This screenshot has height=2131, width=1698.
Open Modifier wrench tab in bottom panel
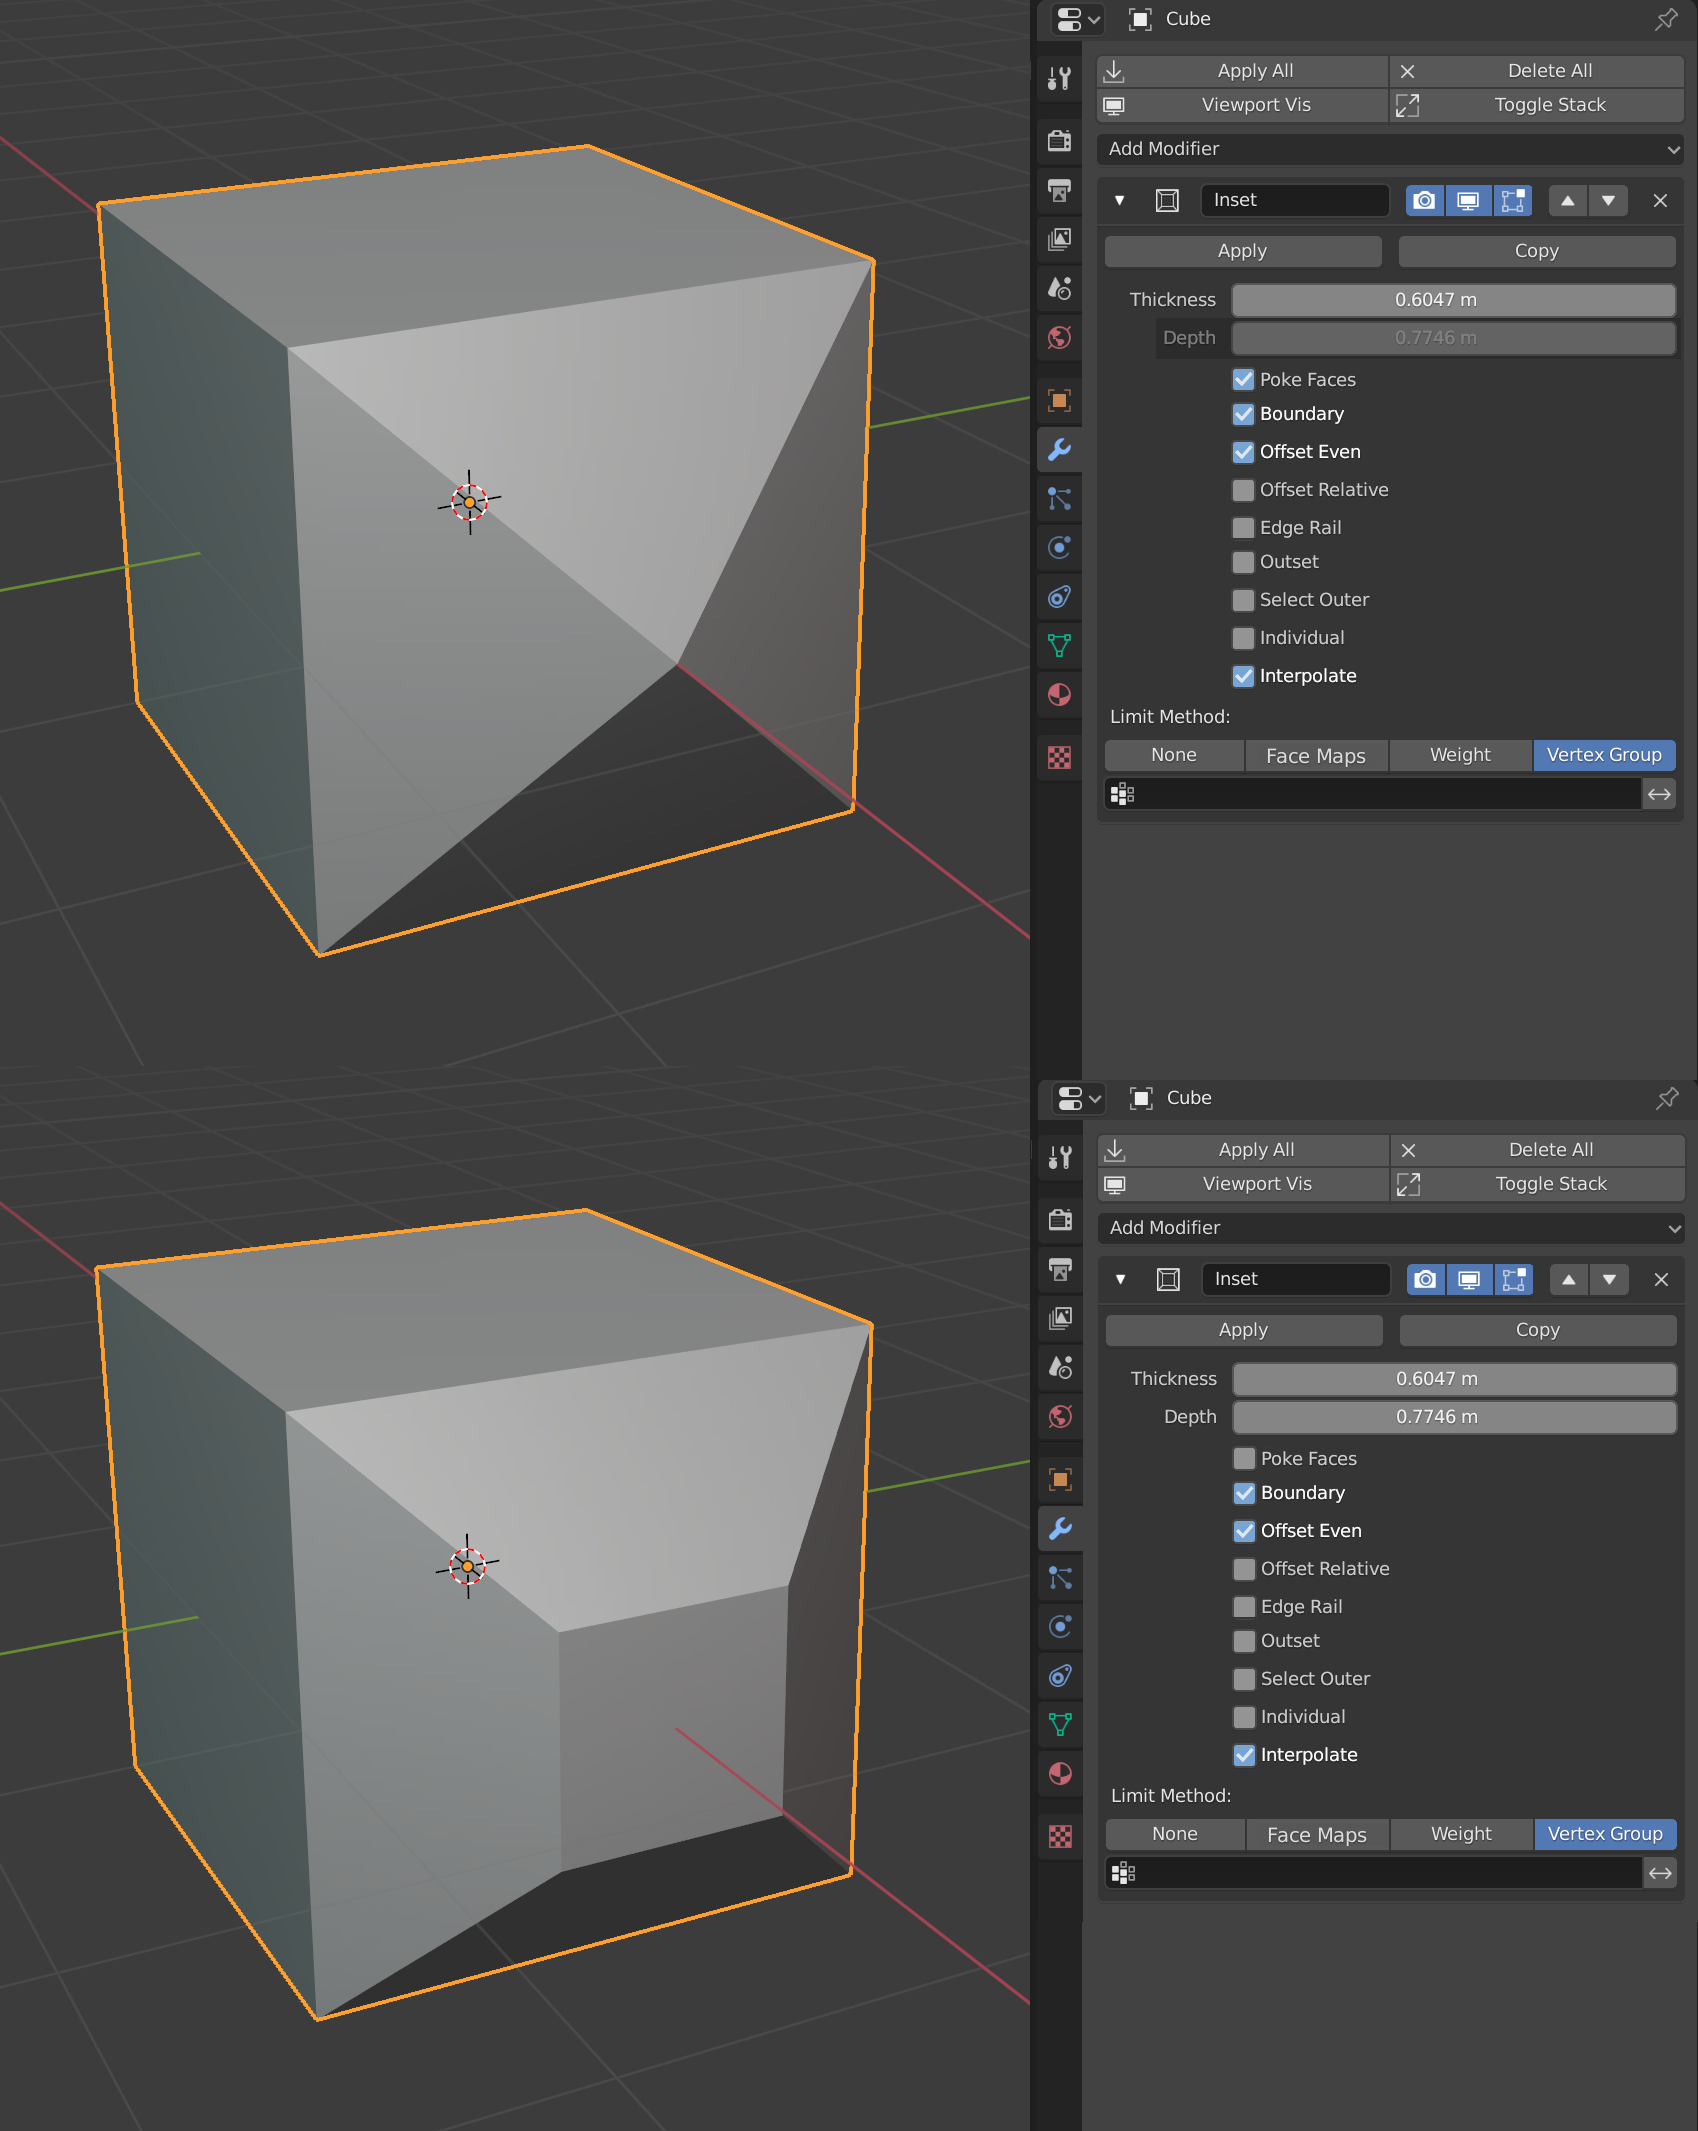[1060, 1528]
